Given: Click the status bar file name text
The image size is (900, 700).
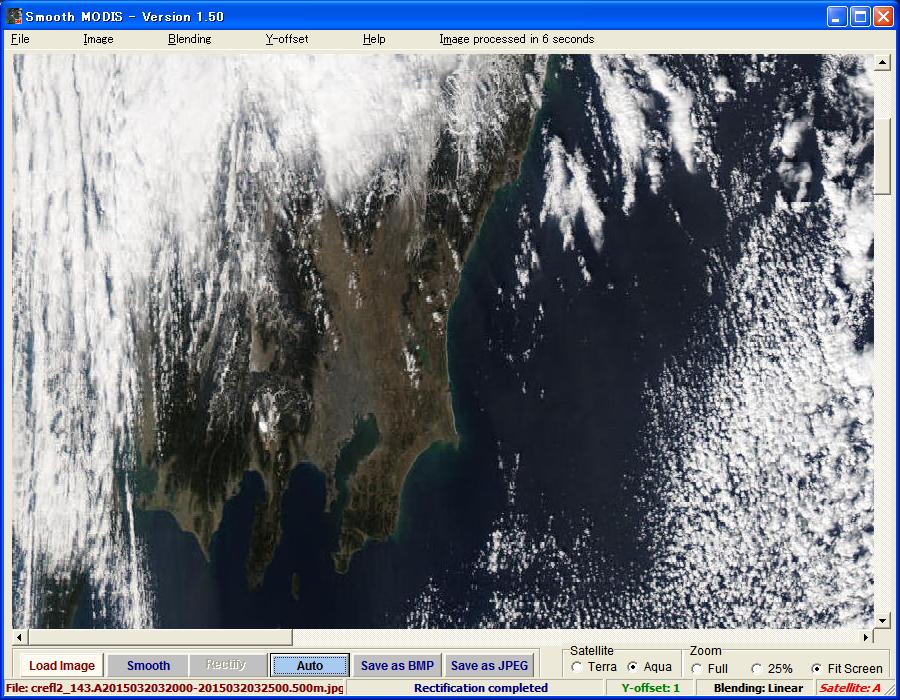Looking at the screenshot, I should (x=174, y=688).
